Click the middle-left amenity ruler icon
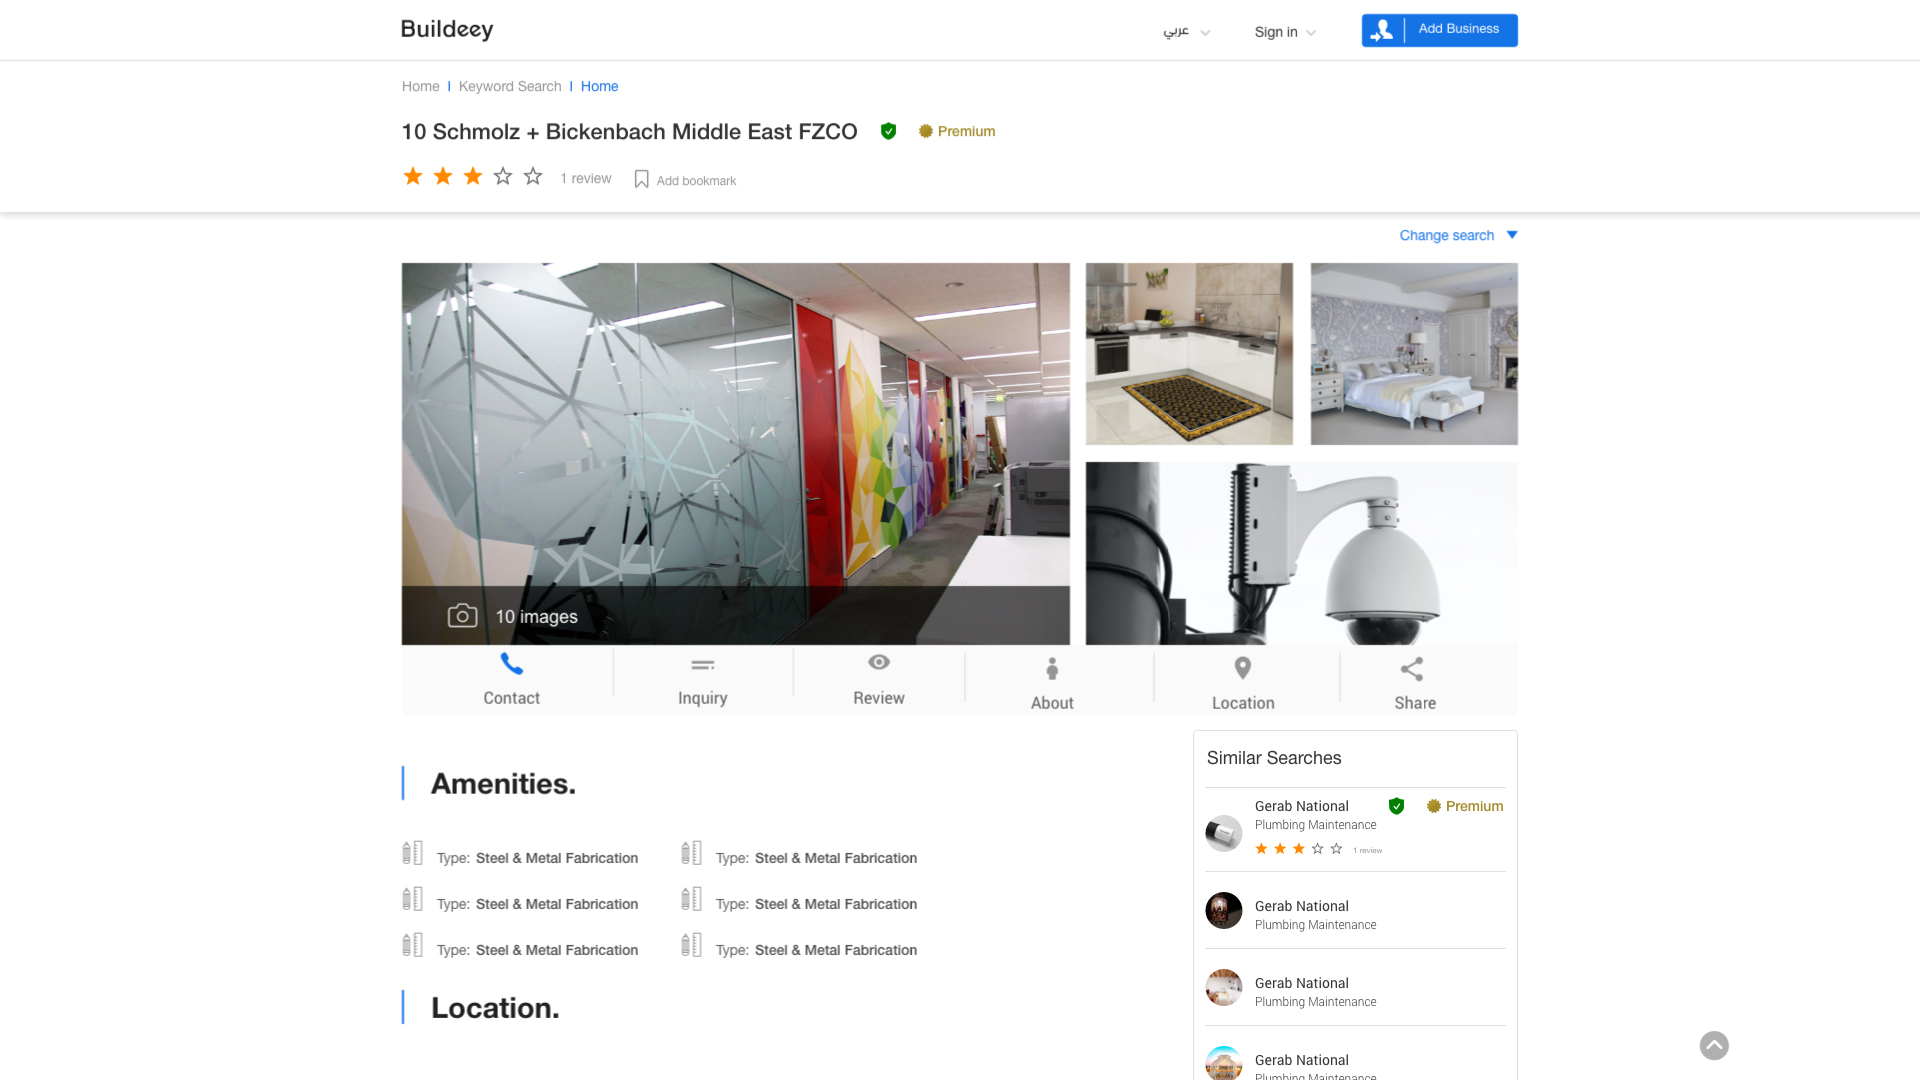The height and width of the screenshot is (1080, 1920). coord(413,899)
